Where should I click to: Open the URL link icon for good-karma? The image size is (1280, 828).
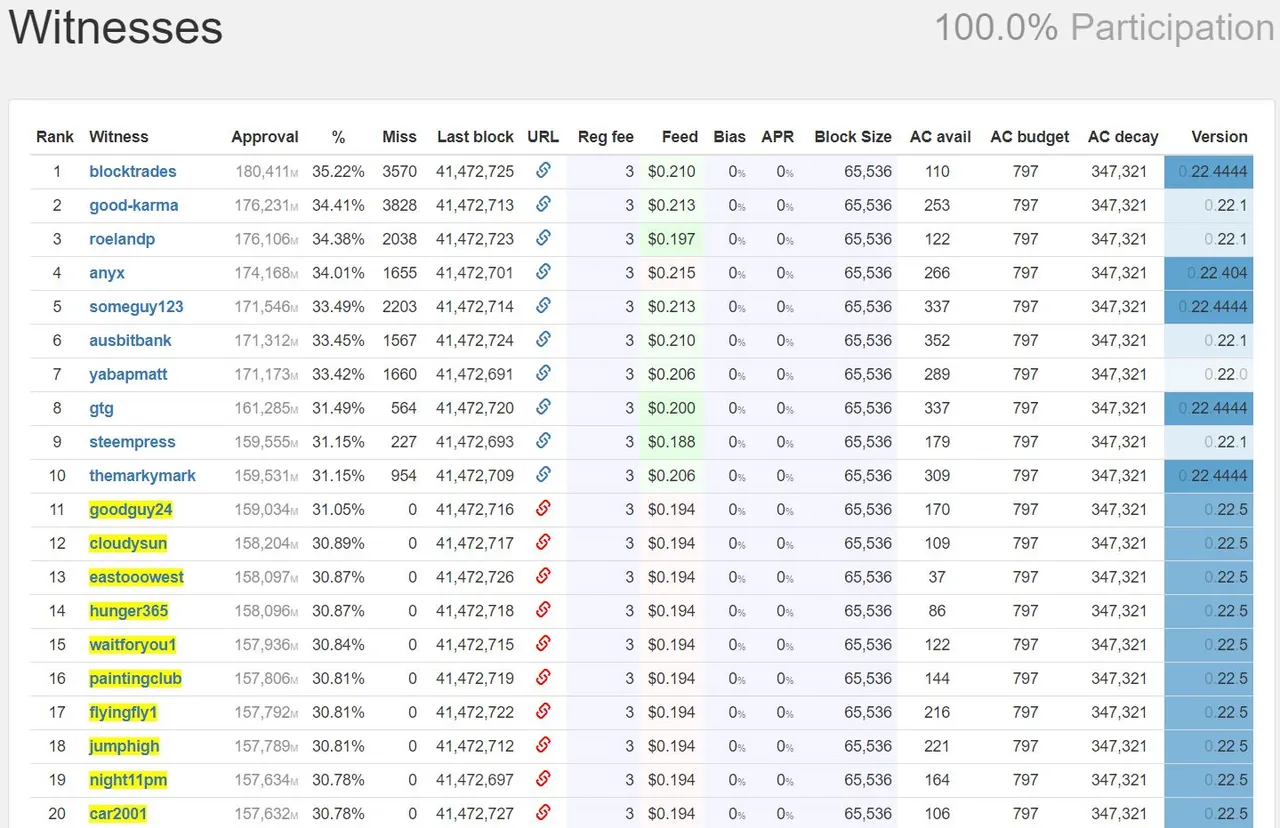[543, 204]
